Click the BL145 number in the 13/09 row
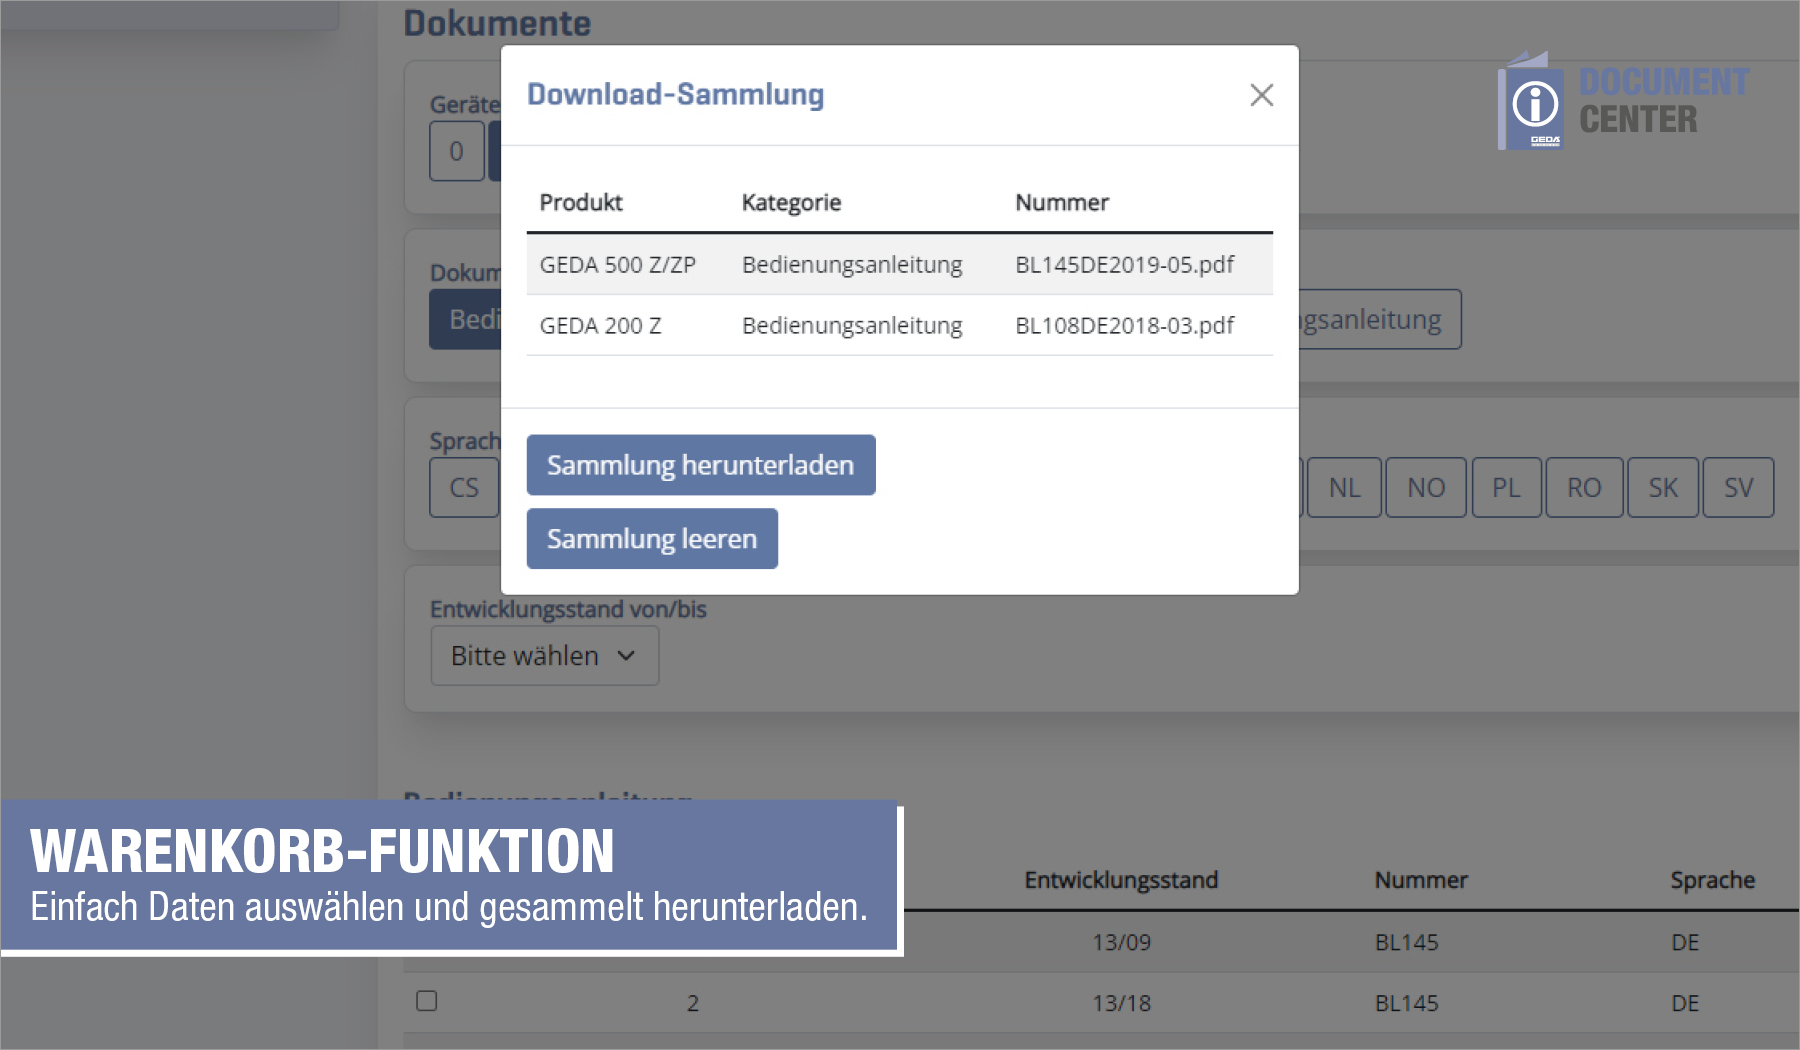Image resolution: width=1800 pixels, height=1050 pixels. (1406, 942)
